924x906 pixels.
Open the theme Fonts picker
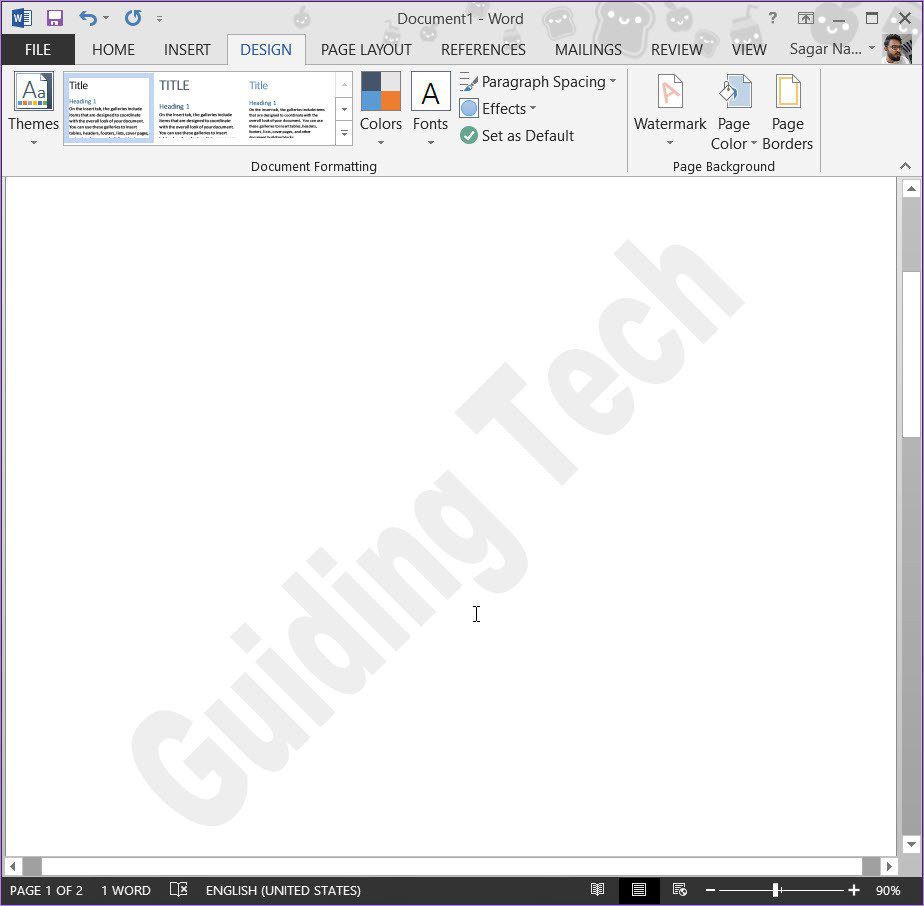click(x=430, y=109)
